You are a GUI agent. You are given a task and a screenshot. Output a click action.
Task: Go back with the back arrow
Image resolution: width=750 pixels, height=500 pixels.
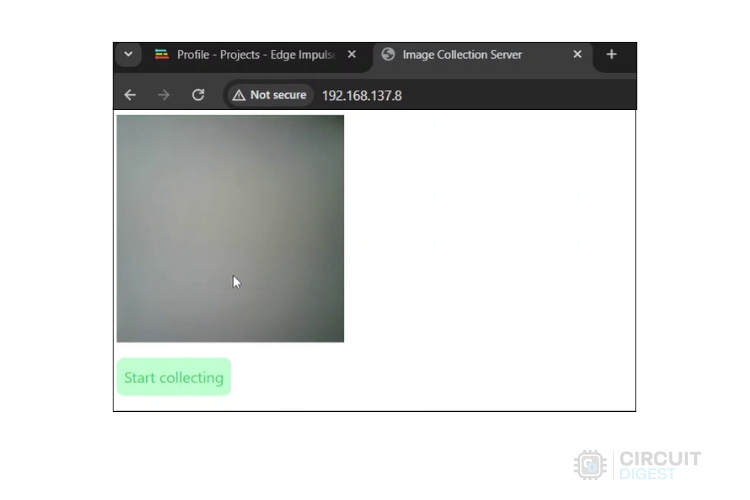(130, 95)
